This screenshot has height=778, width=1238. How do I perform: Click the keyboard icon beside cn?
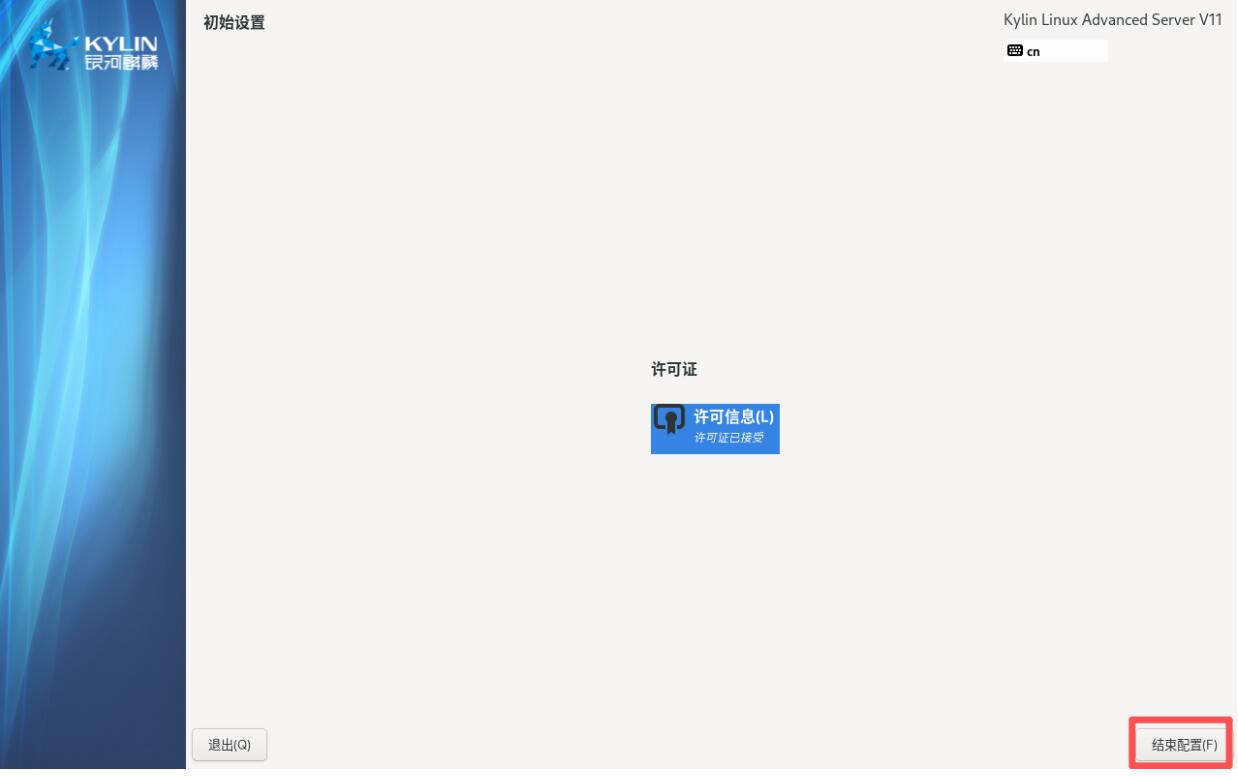pos(1014,51)
